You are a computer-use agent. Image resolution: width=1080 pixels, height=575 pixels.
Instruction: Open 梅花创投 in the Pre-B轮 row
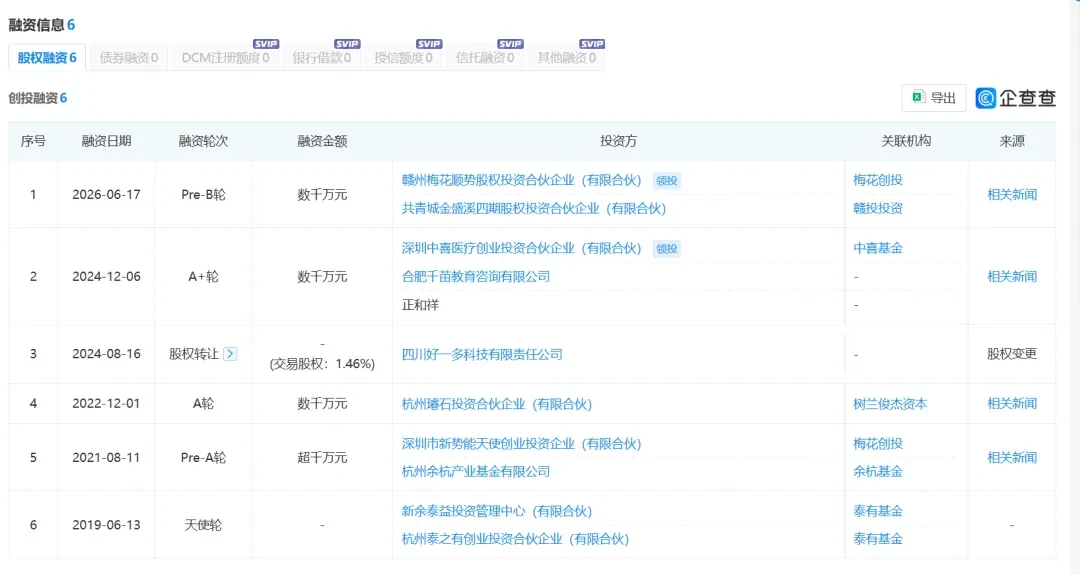[x=878, y=180]
